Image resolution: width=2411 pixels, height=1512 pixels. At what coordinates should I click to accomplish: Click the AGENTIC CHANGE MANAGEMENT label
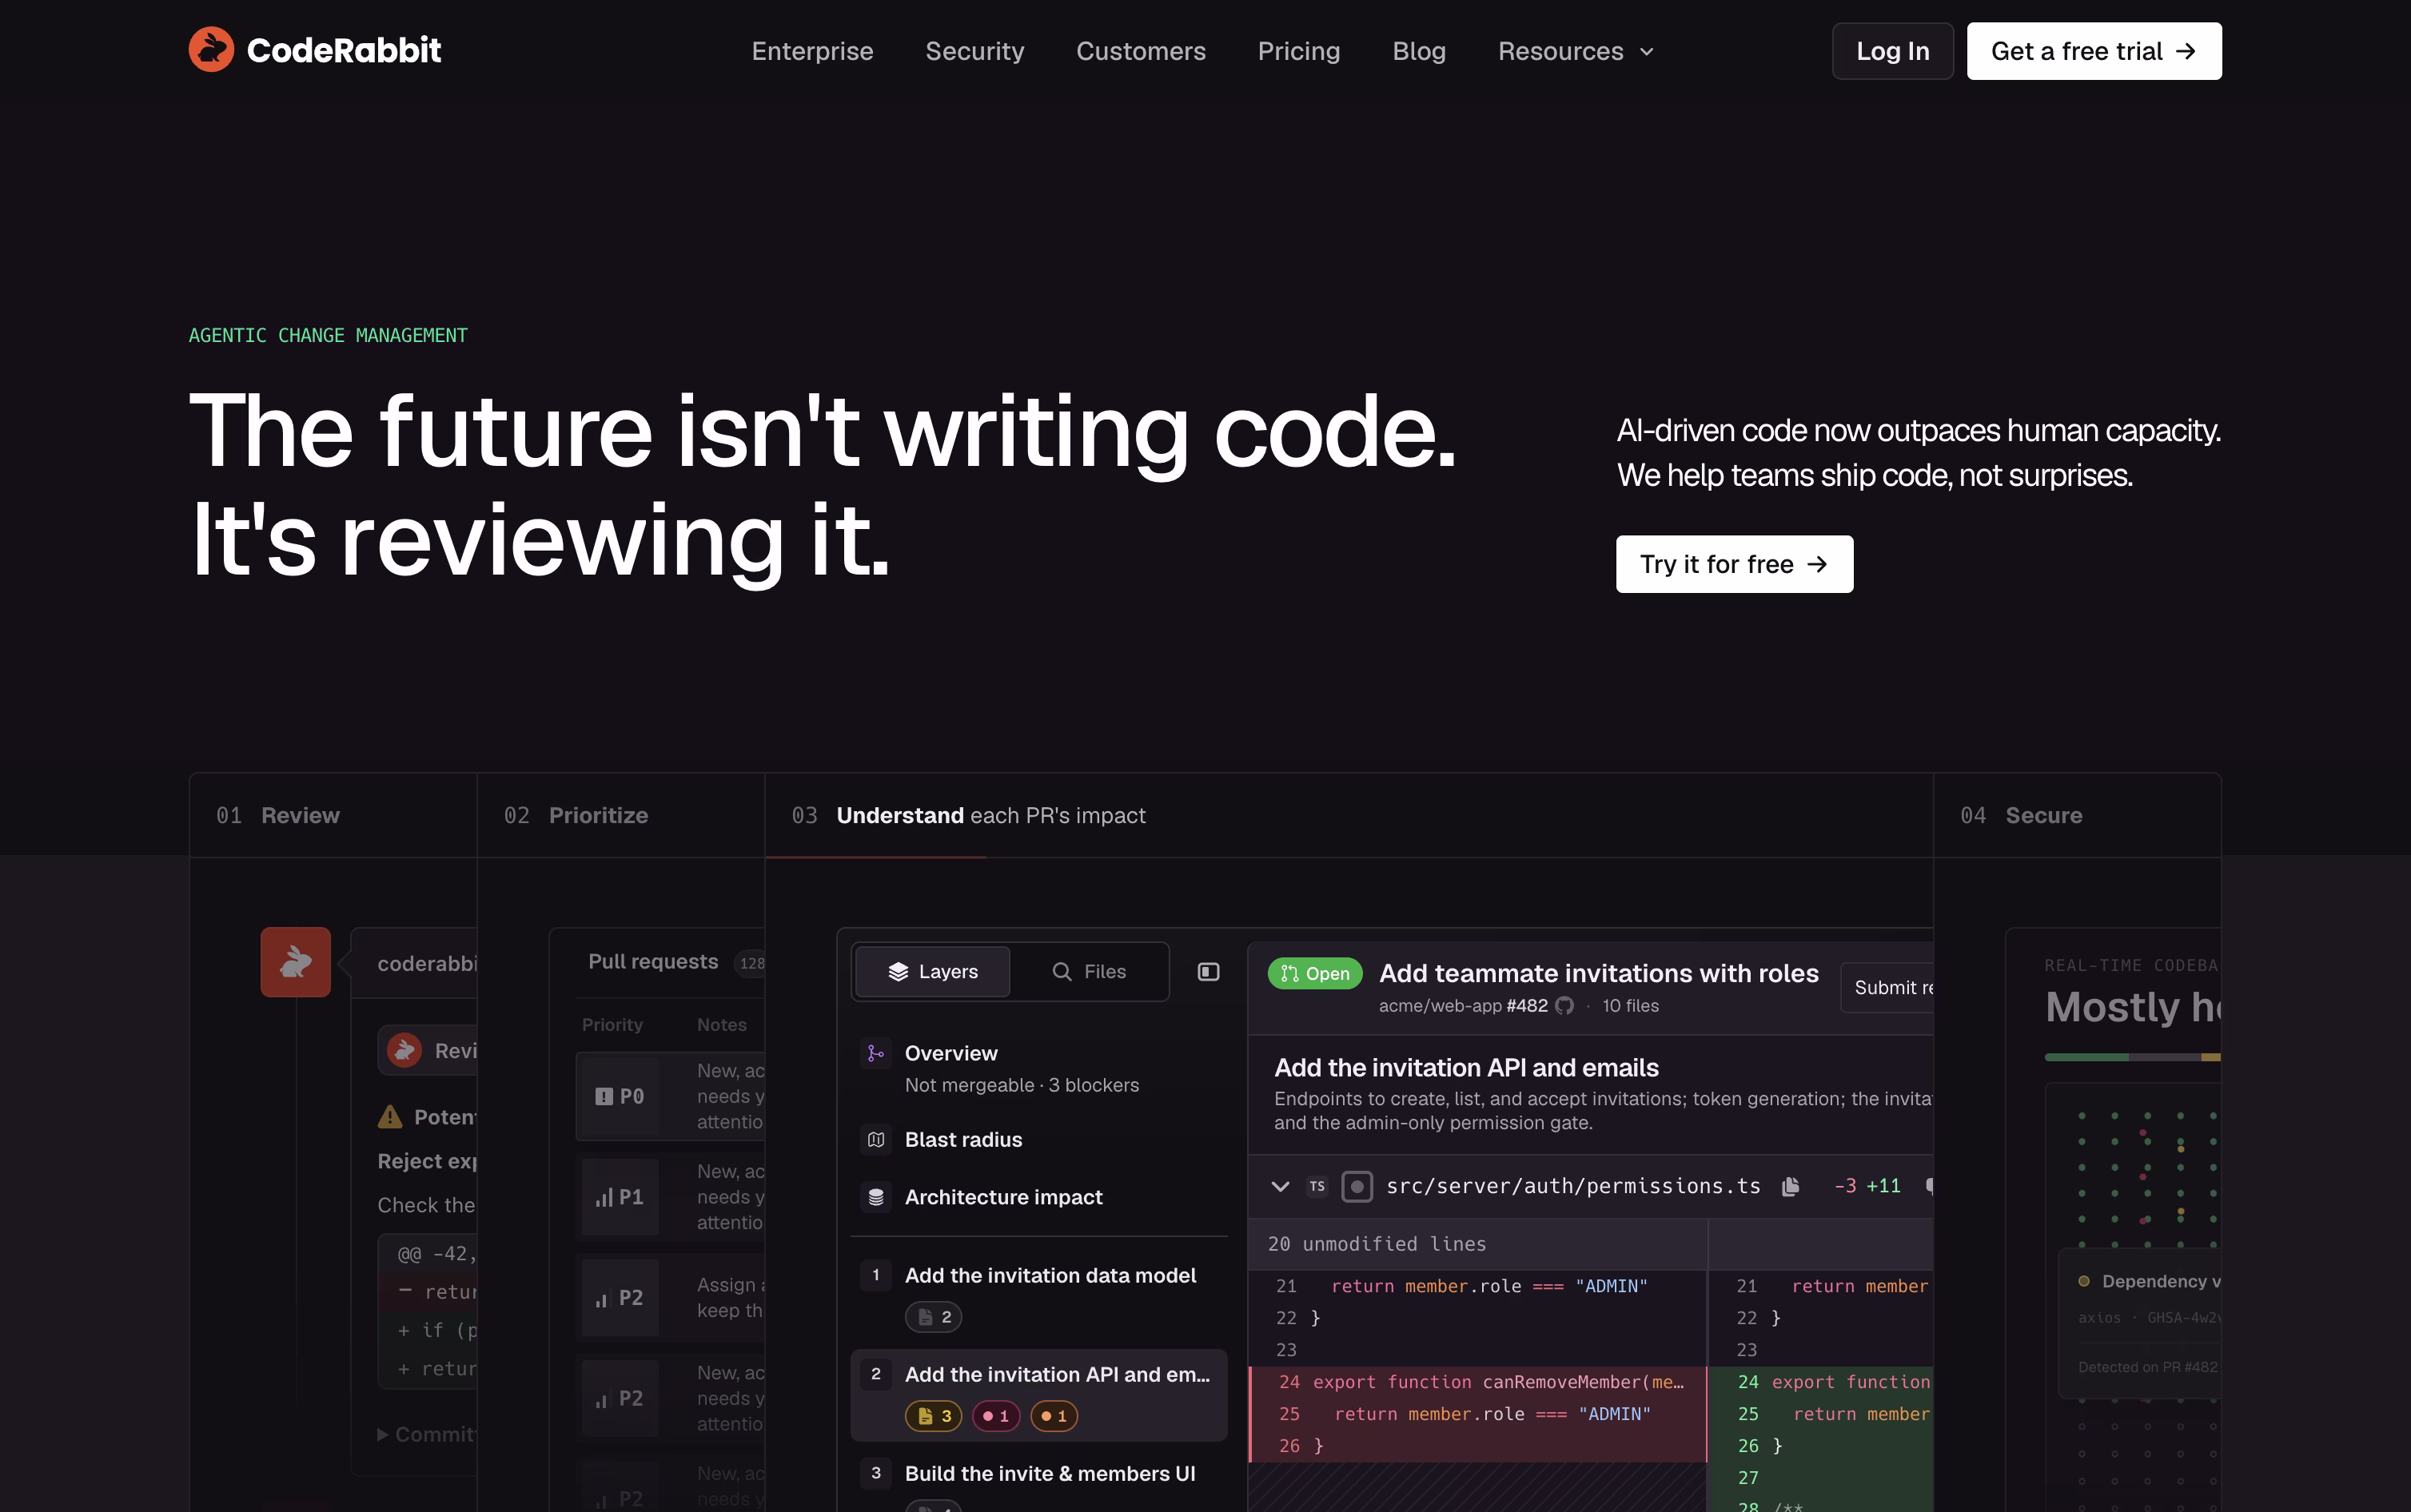coord(328,336)
